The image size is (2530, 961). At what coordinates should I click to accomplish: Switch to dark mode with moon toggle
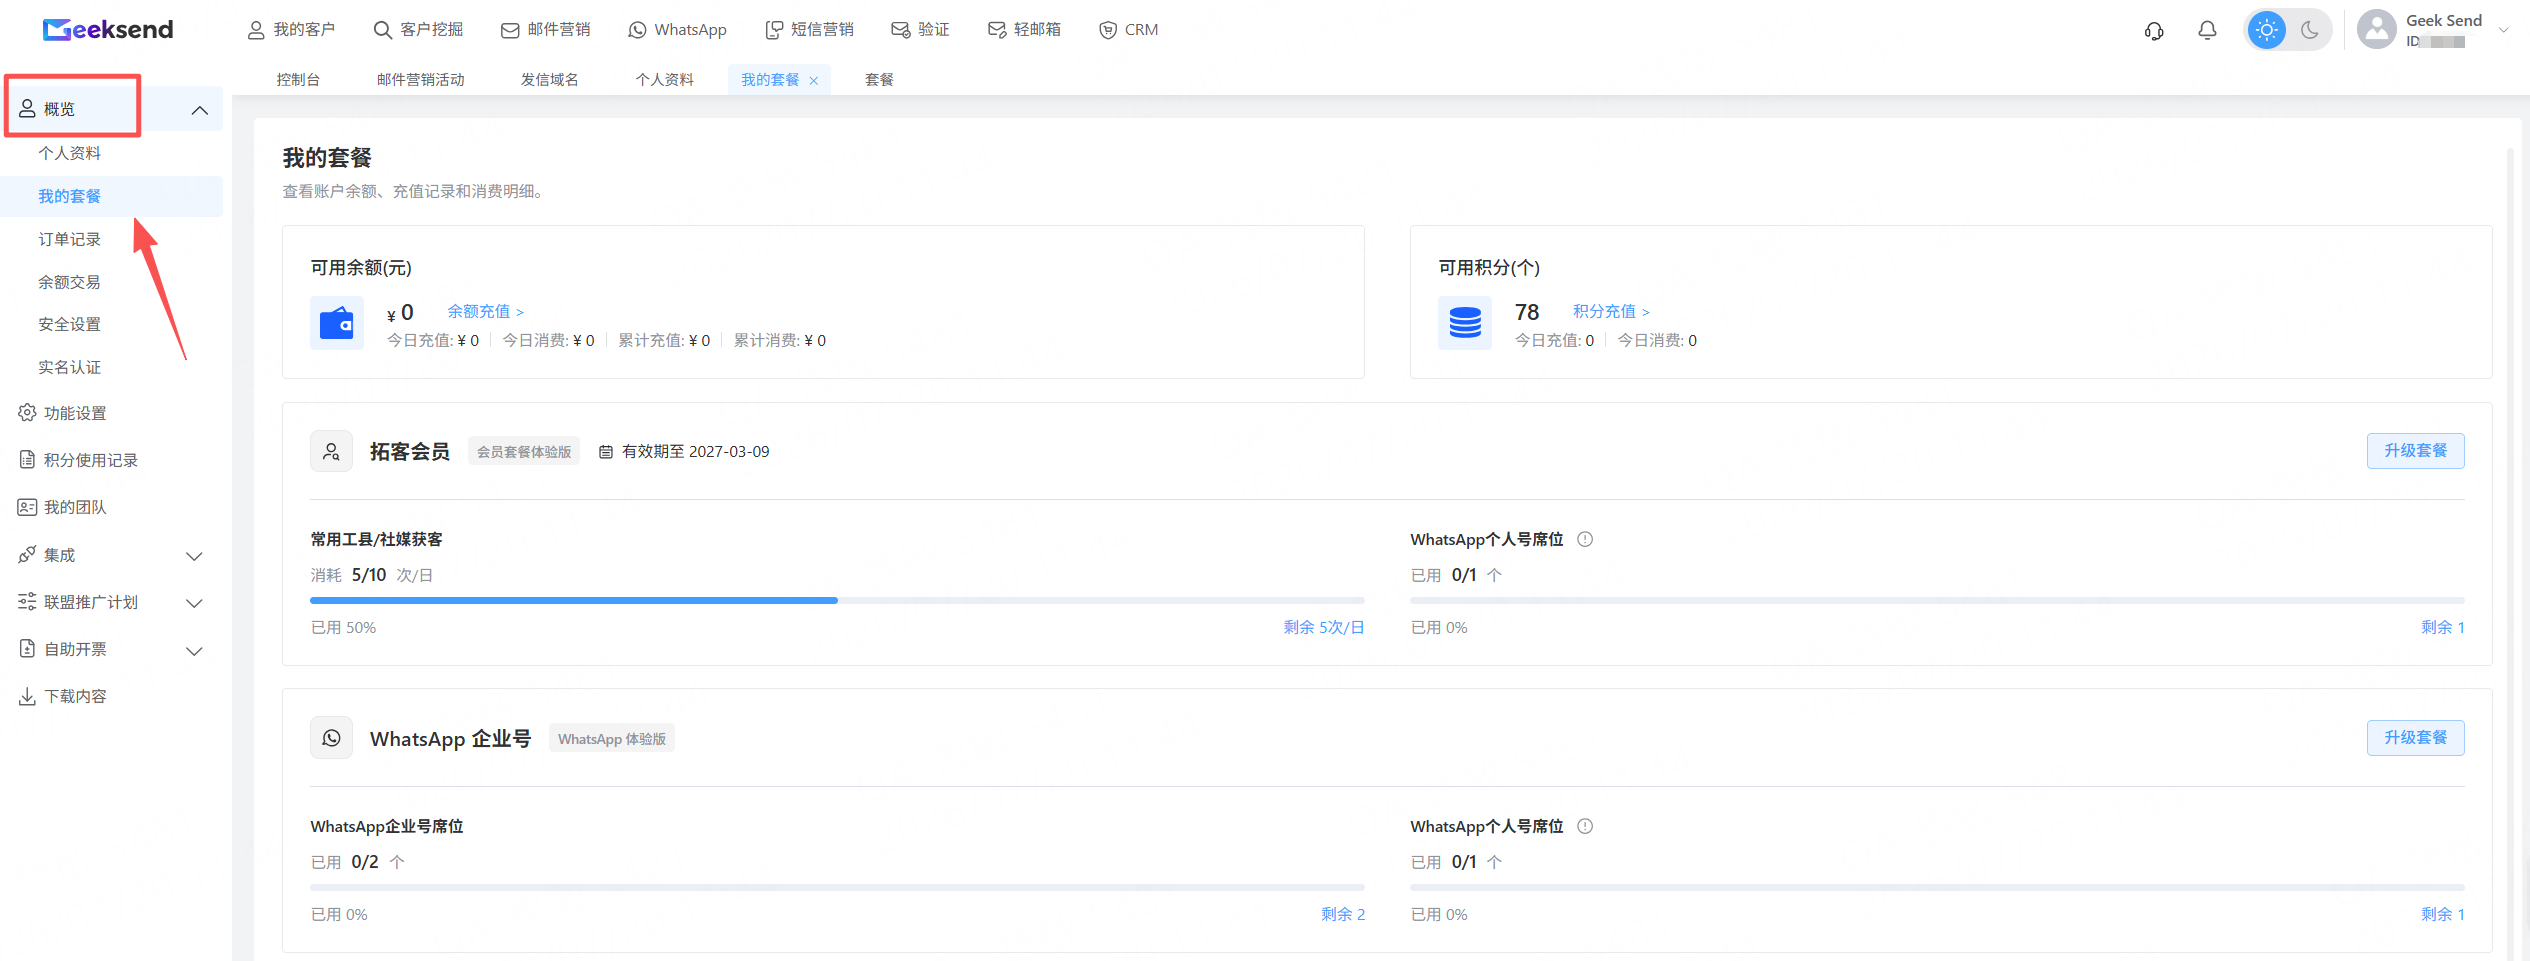tap(2310, 30)
